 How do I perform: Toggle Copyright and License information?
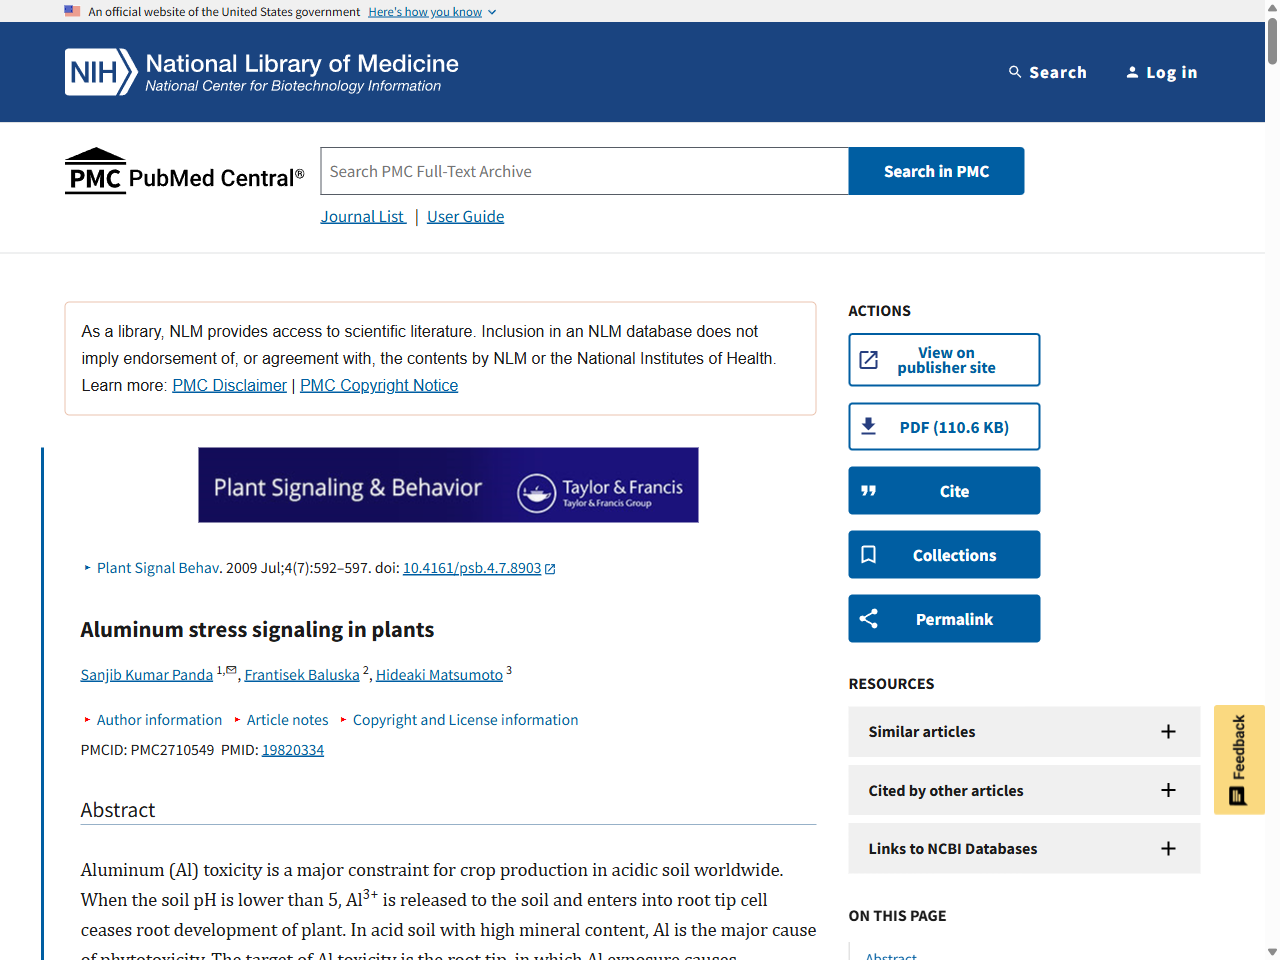pyautogui.click(x=464, y=720)
